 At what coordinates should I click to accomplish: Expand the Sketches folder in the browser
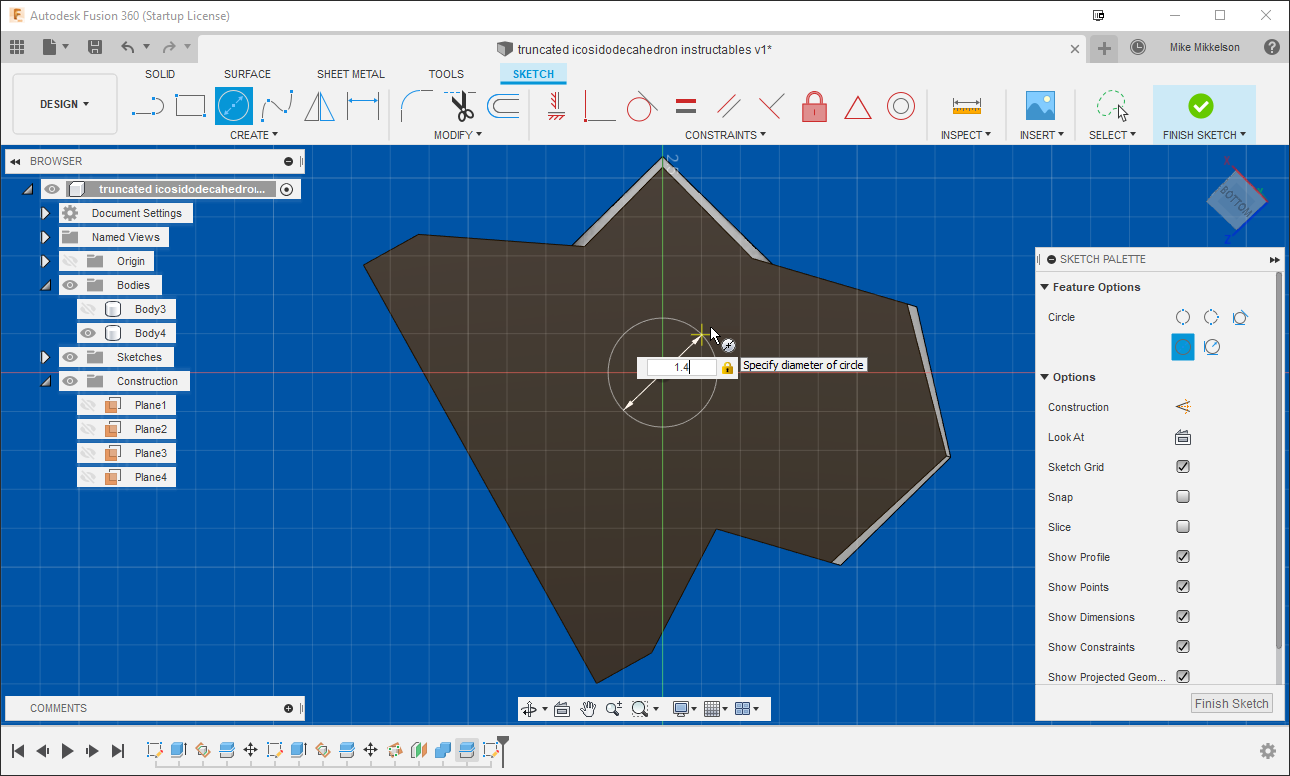point(45,356)
